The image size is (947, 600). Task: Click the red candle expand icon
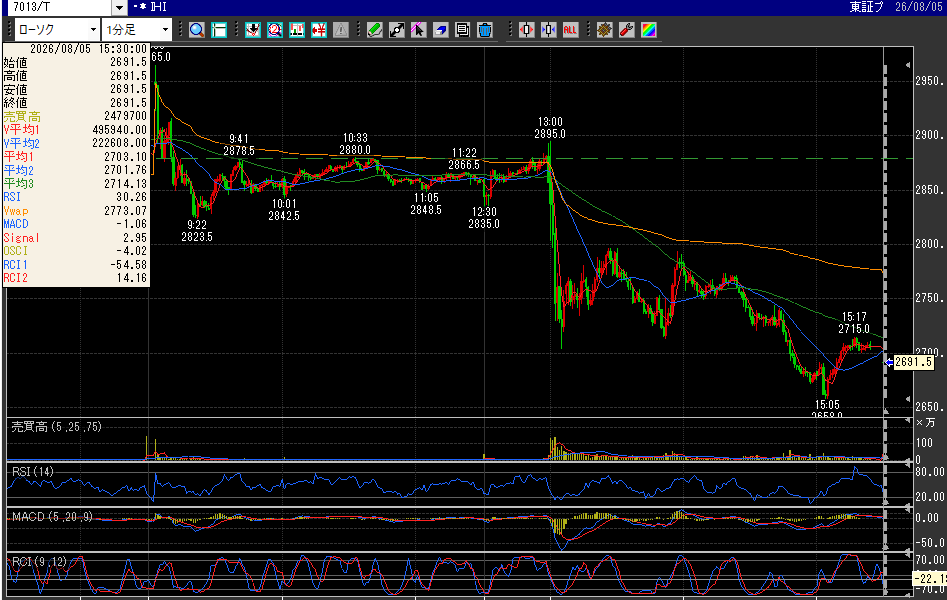pyautogui.click(x=526, y=30)
